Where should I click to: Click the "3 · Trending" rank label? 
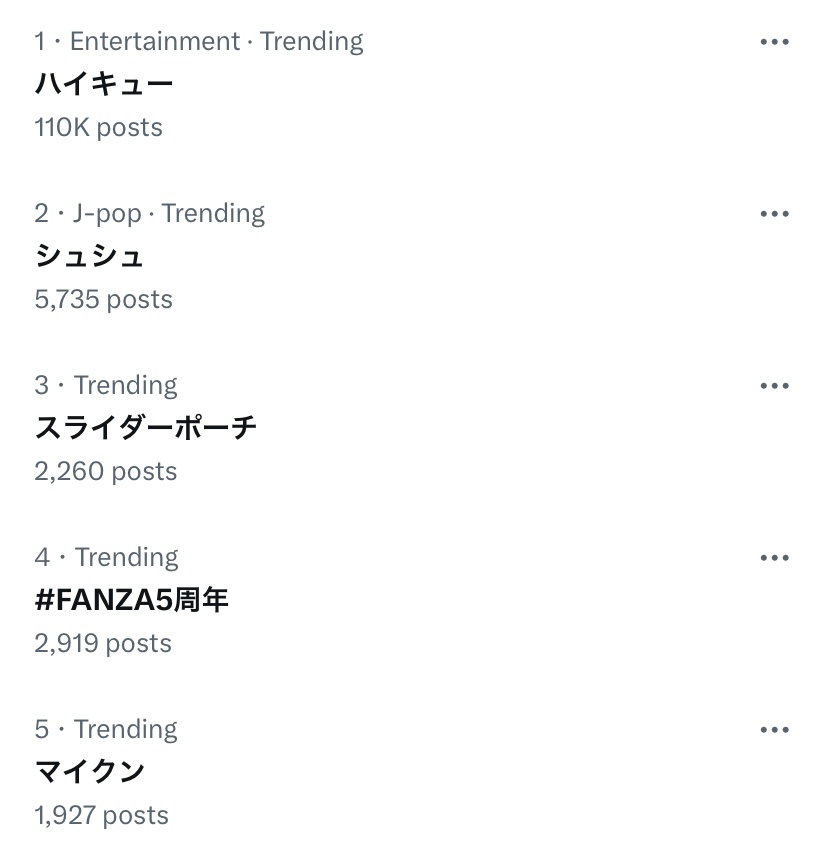click(x=106, y=386)
